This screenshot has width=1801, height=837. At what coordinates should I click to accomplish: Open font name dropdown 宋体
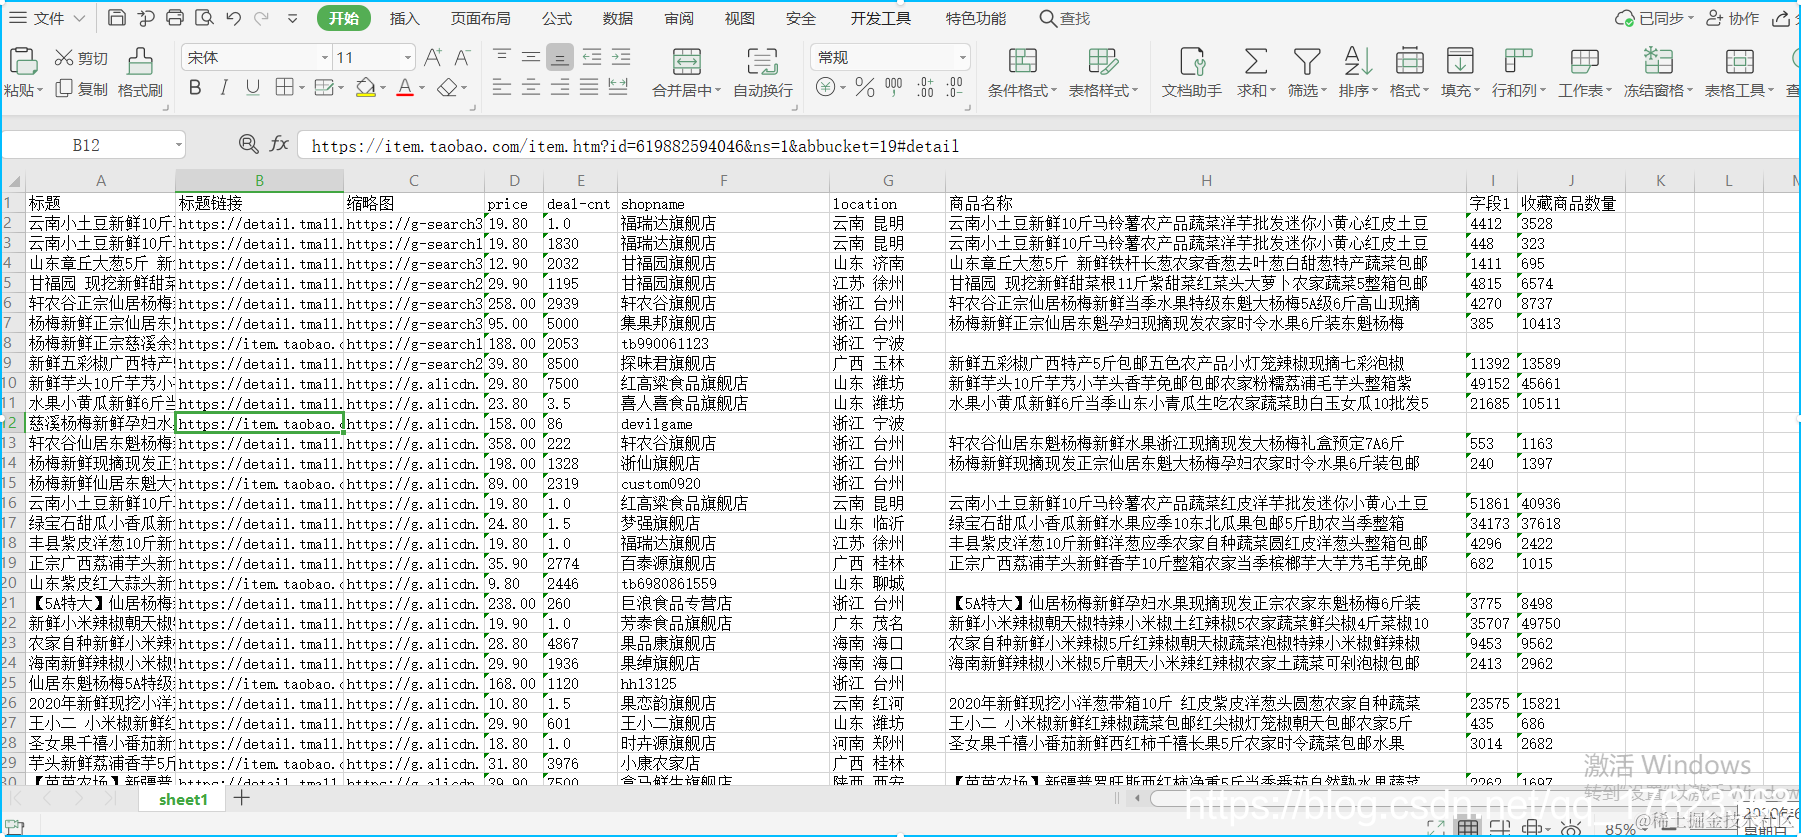pyautogui.click(x=325, y=58)
